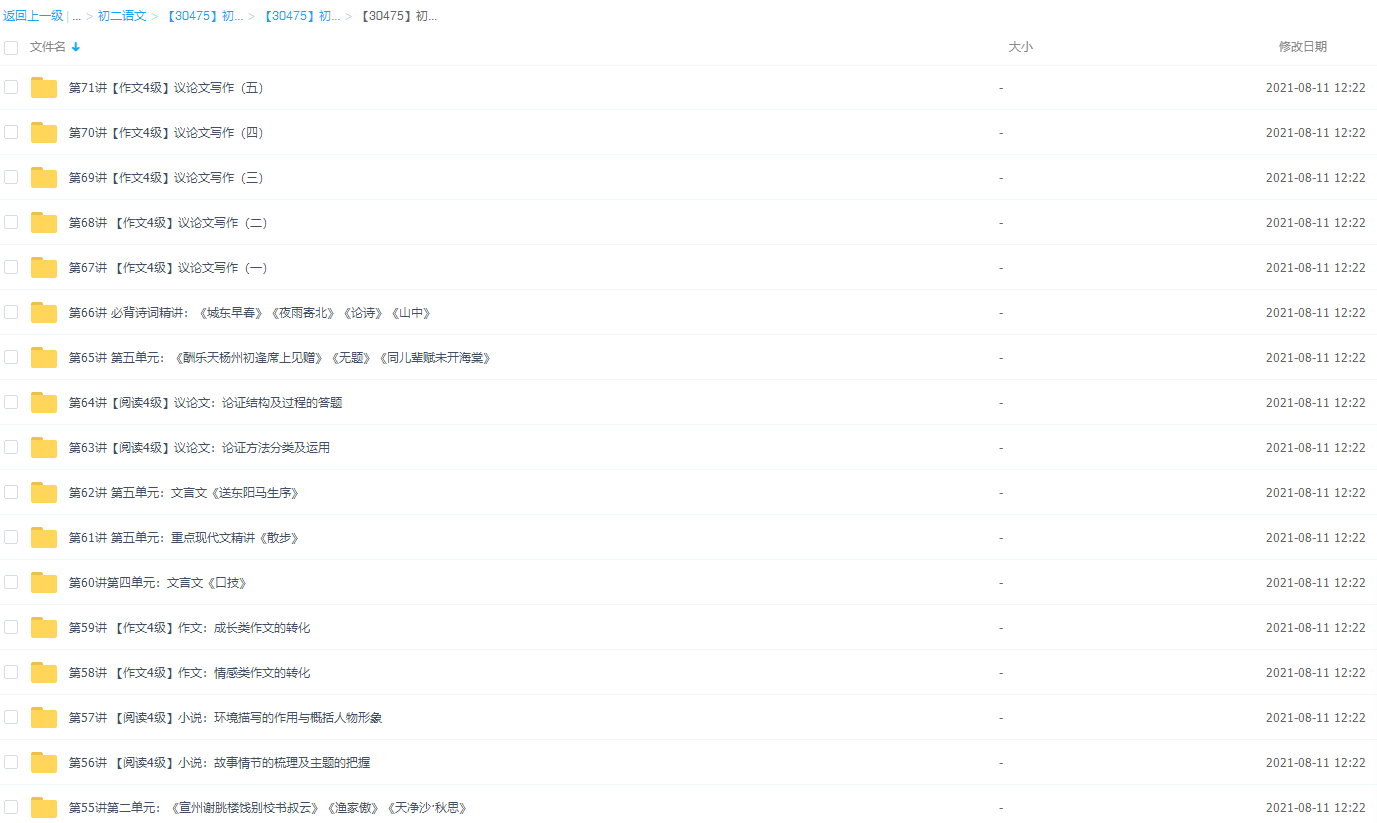The height and width of the screenshot is (823, 1377).
Task: Open the 初二语文 breadcrumb link
Action: click(x=120, y=15)
